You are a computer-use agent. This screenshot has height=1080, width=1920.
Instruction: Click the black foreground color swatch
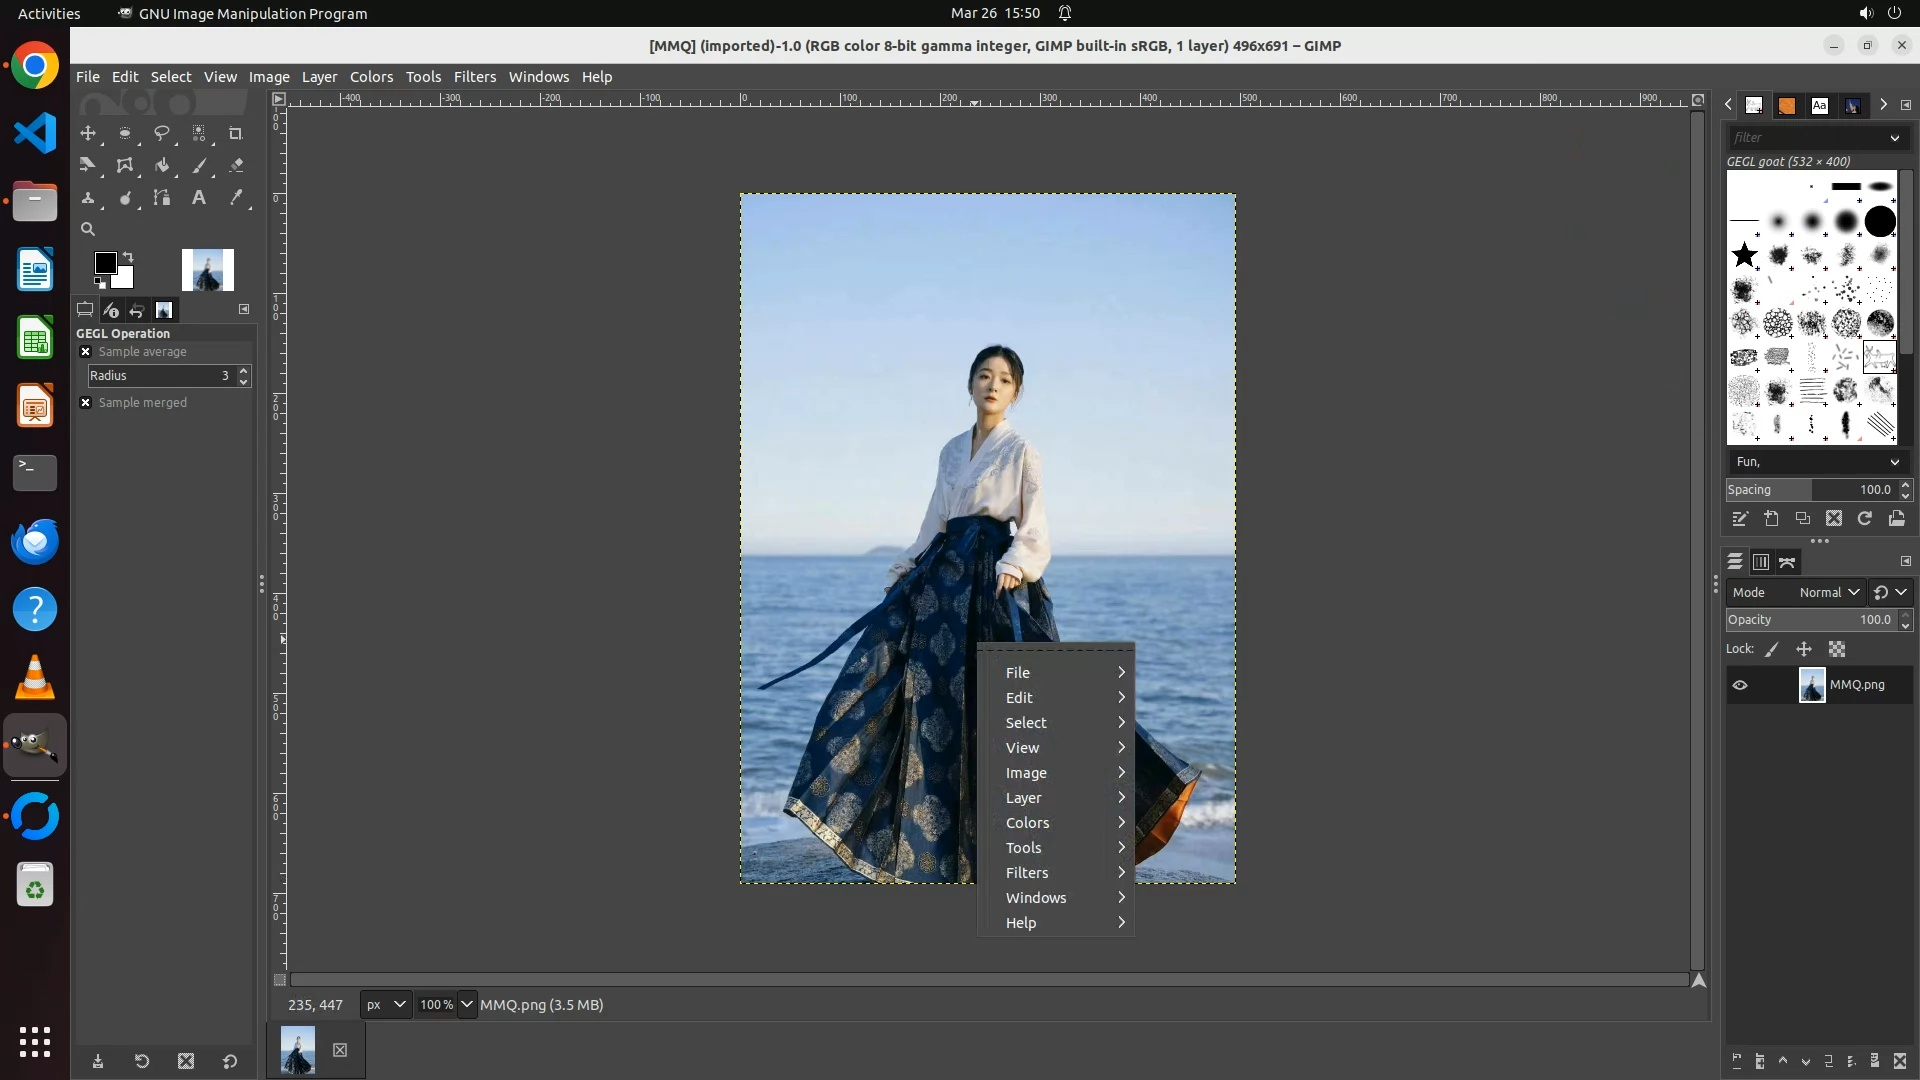pyautogui.click(x=104, y=262)
